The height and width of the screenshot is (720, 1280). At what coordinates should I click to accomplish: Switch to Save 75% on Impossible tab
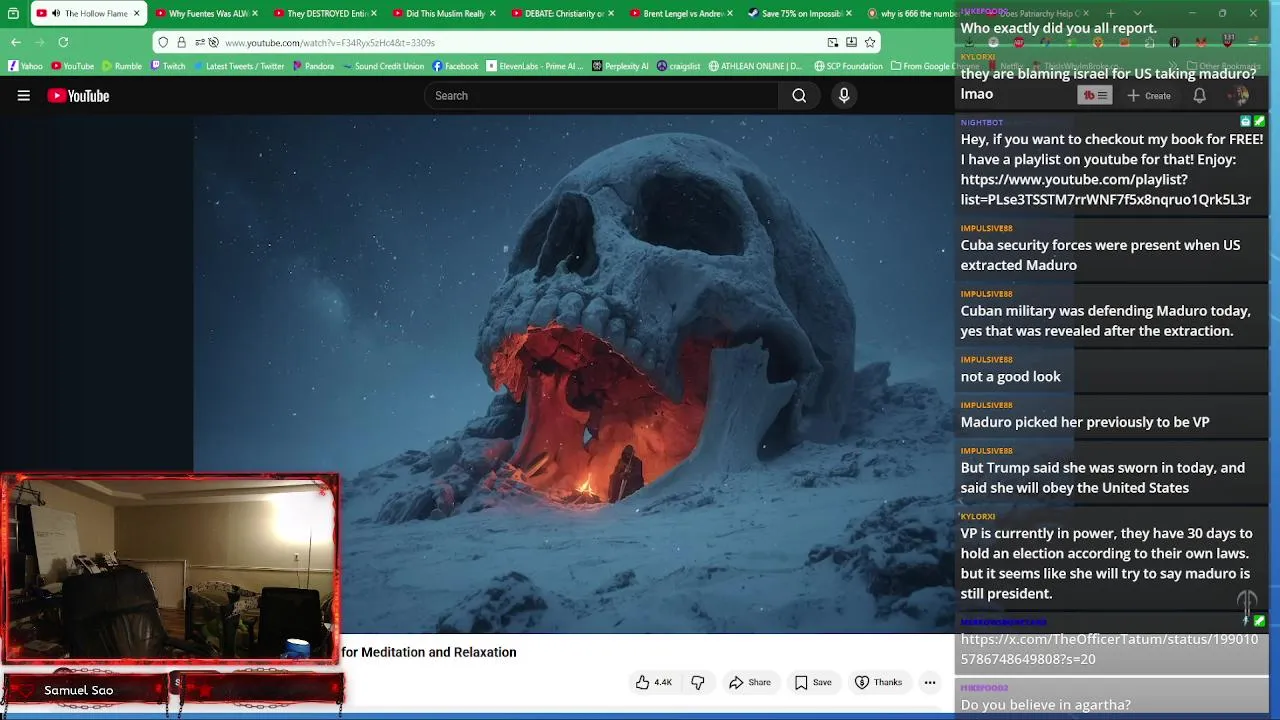[x=801, y=13]
